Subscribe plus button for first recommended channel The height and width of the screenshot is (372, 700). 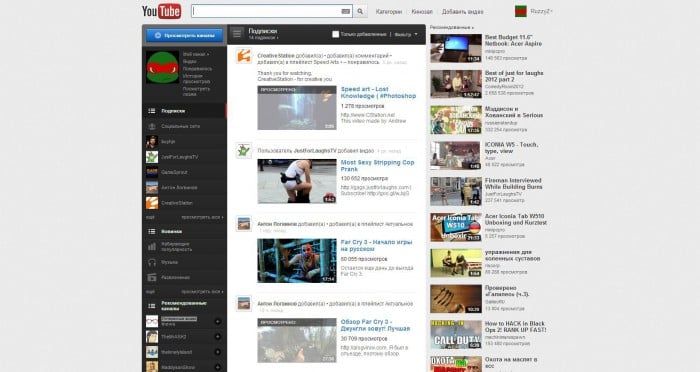click(x=218, y=321)
